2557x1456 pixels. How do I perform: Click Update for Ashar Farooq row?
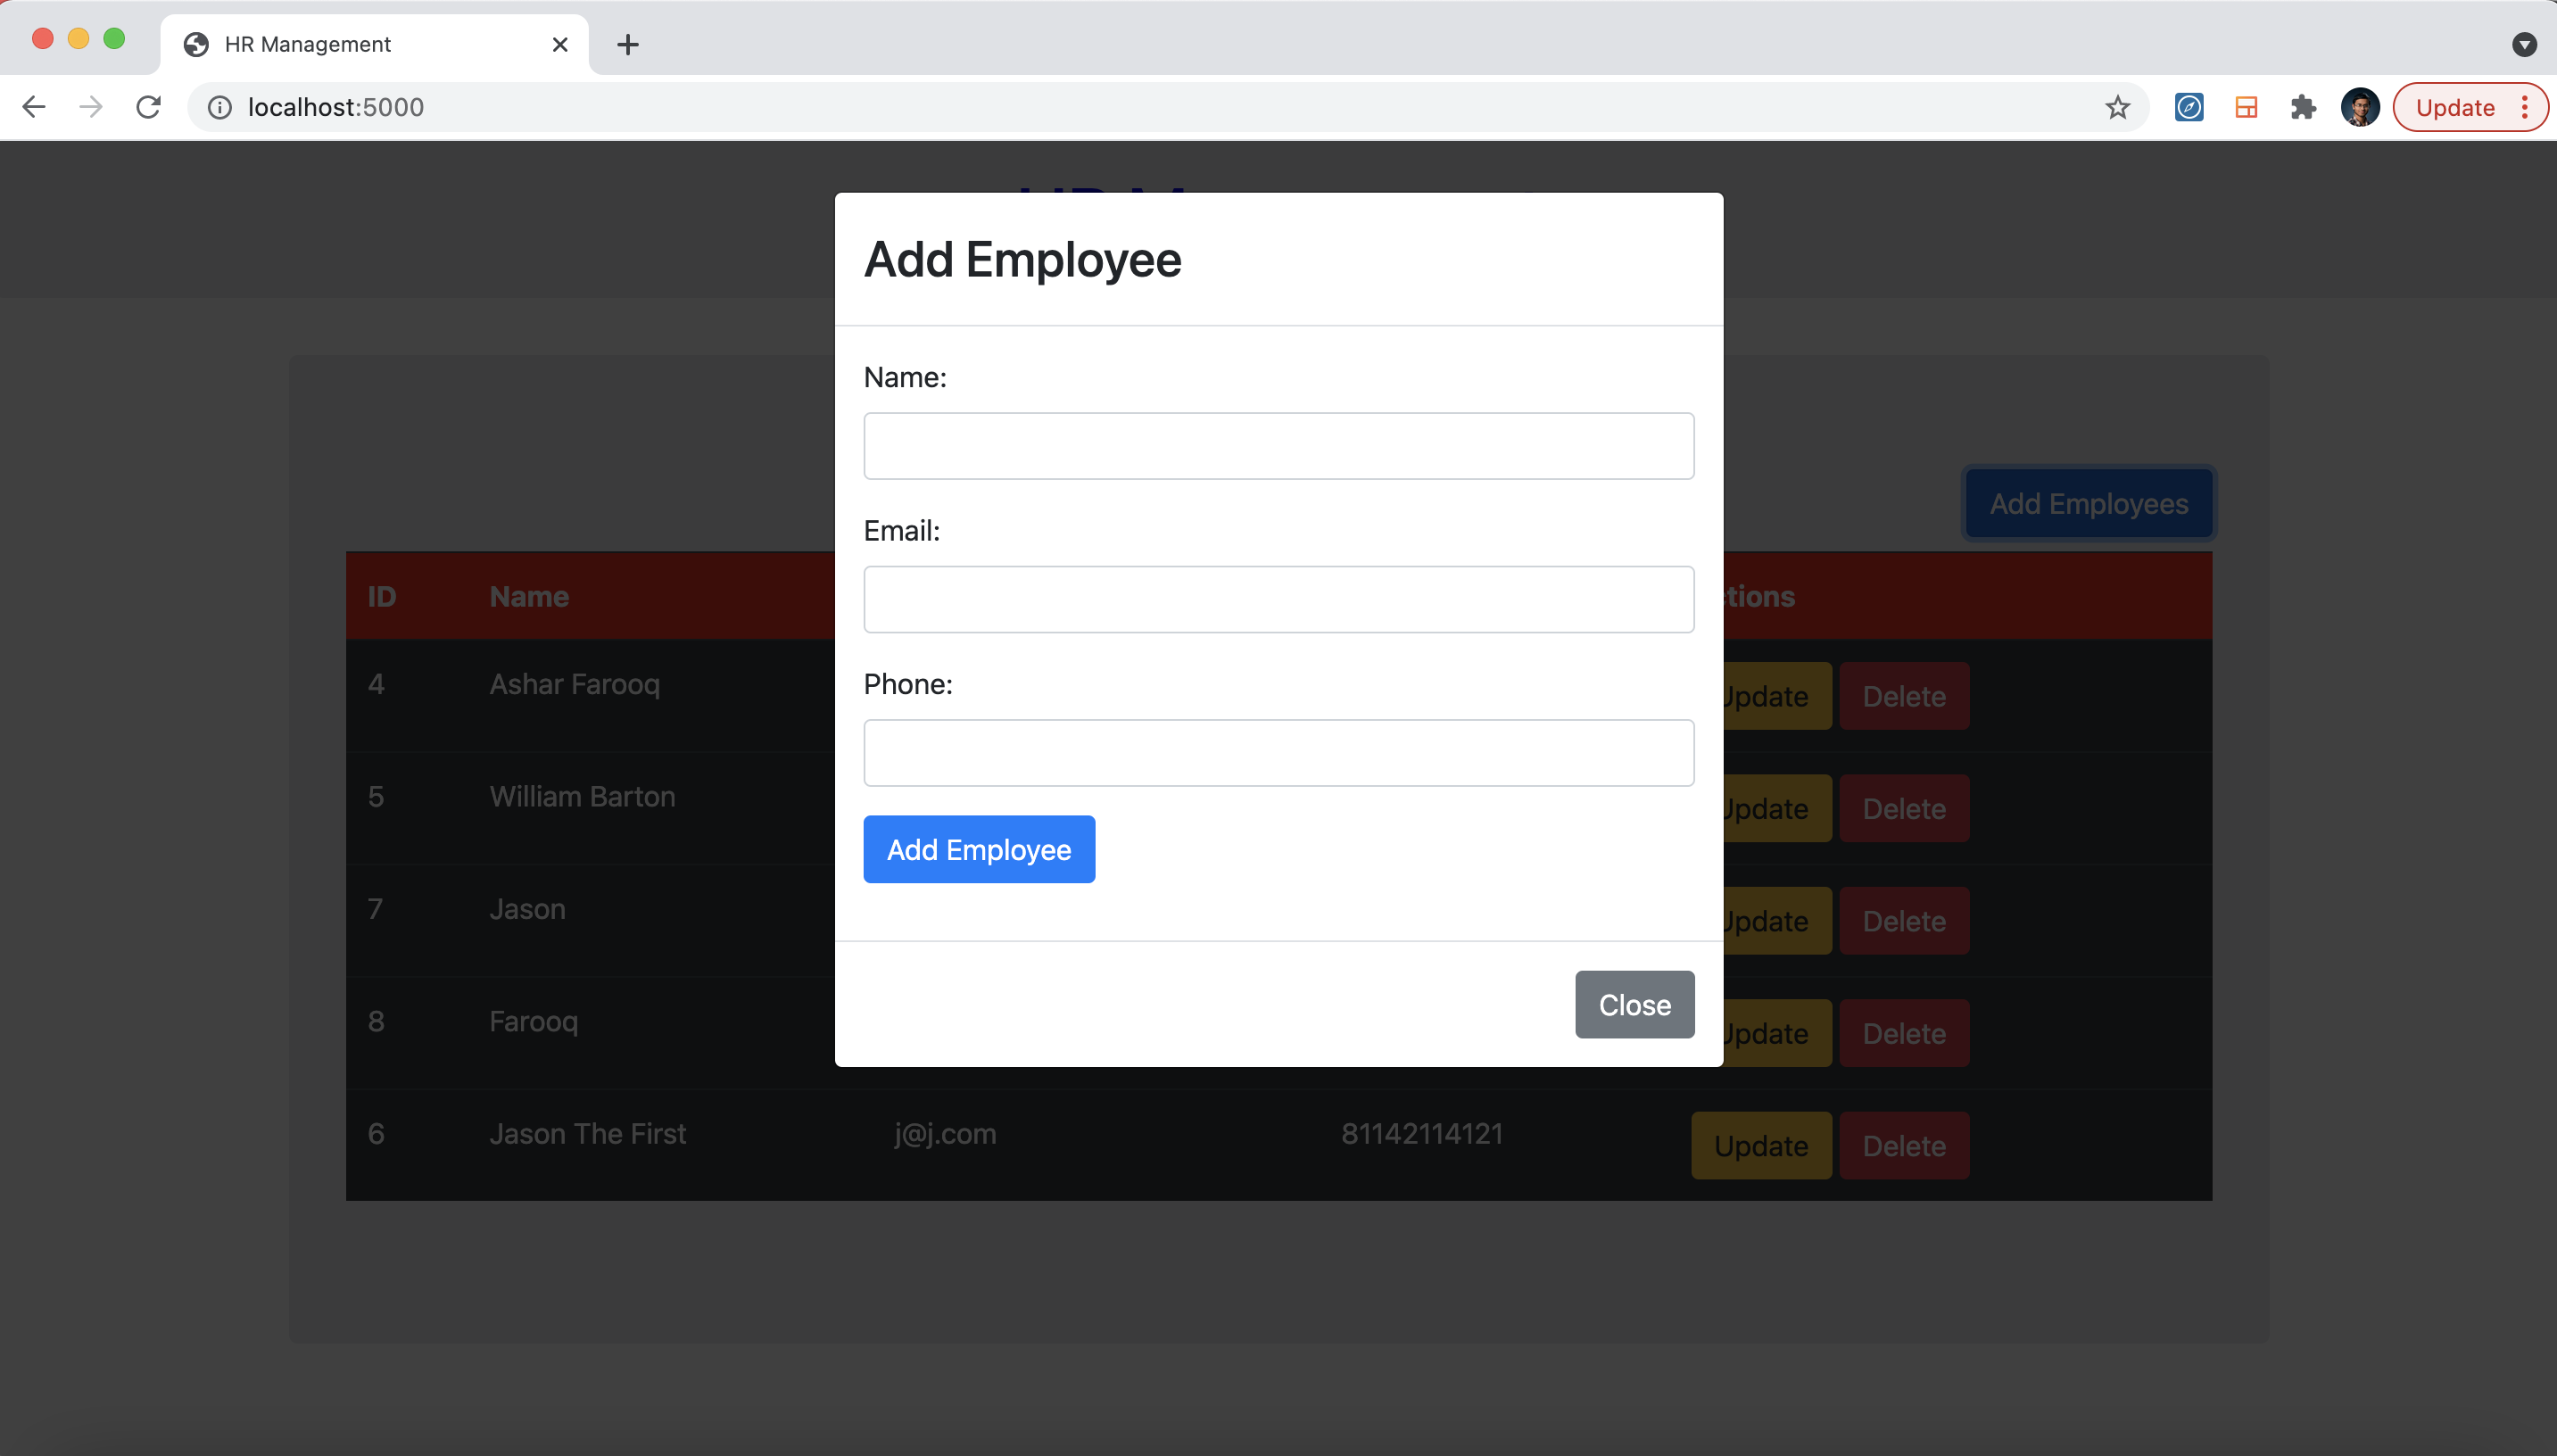1777,696
